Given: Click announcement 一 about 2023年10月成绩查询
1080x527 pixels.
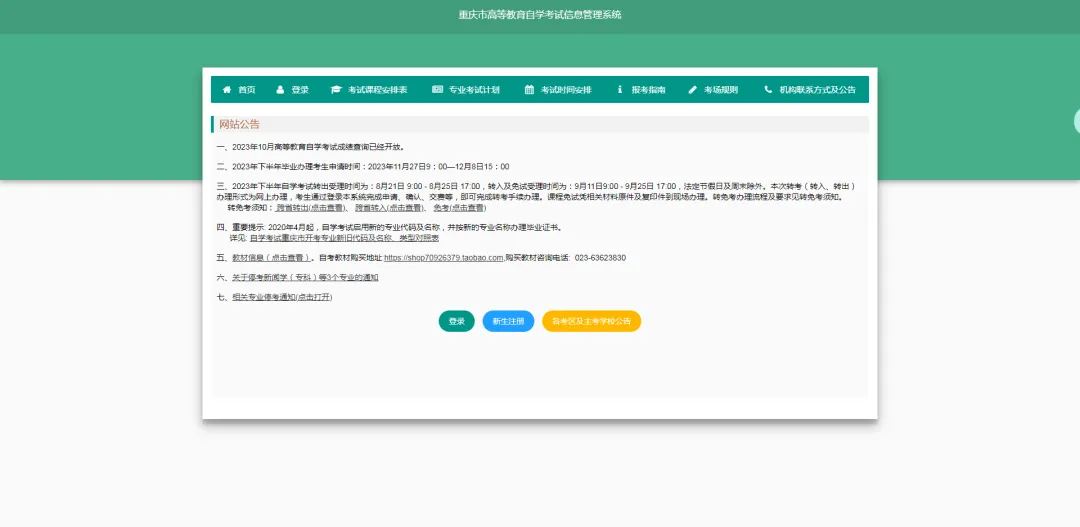Looking at the screenshot, I should (x=311, y=147).
